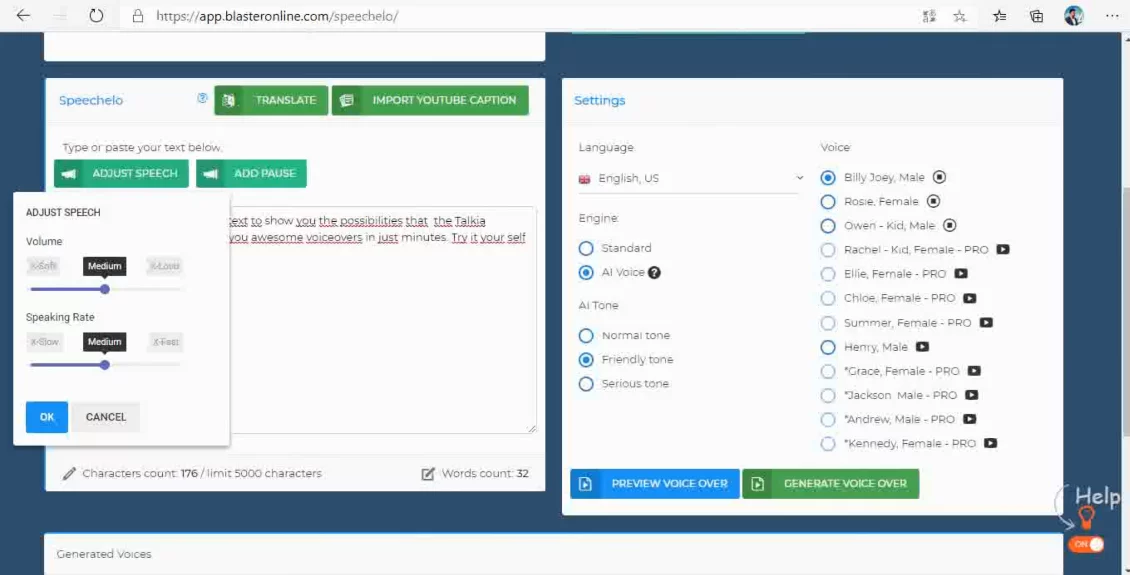Image resolution: width=1130 pixels, height=575 pixels.
Task: Open browser profile avatar
Action: point(1074,16)
